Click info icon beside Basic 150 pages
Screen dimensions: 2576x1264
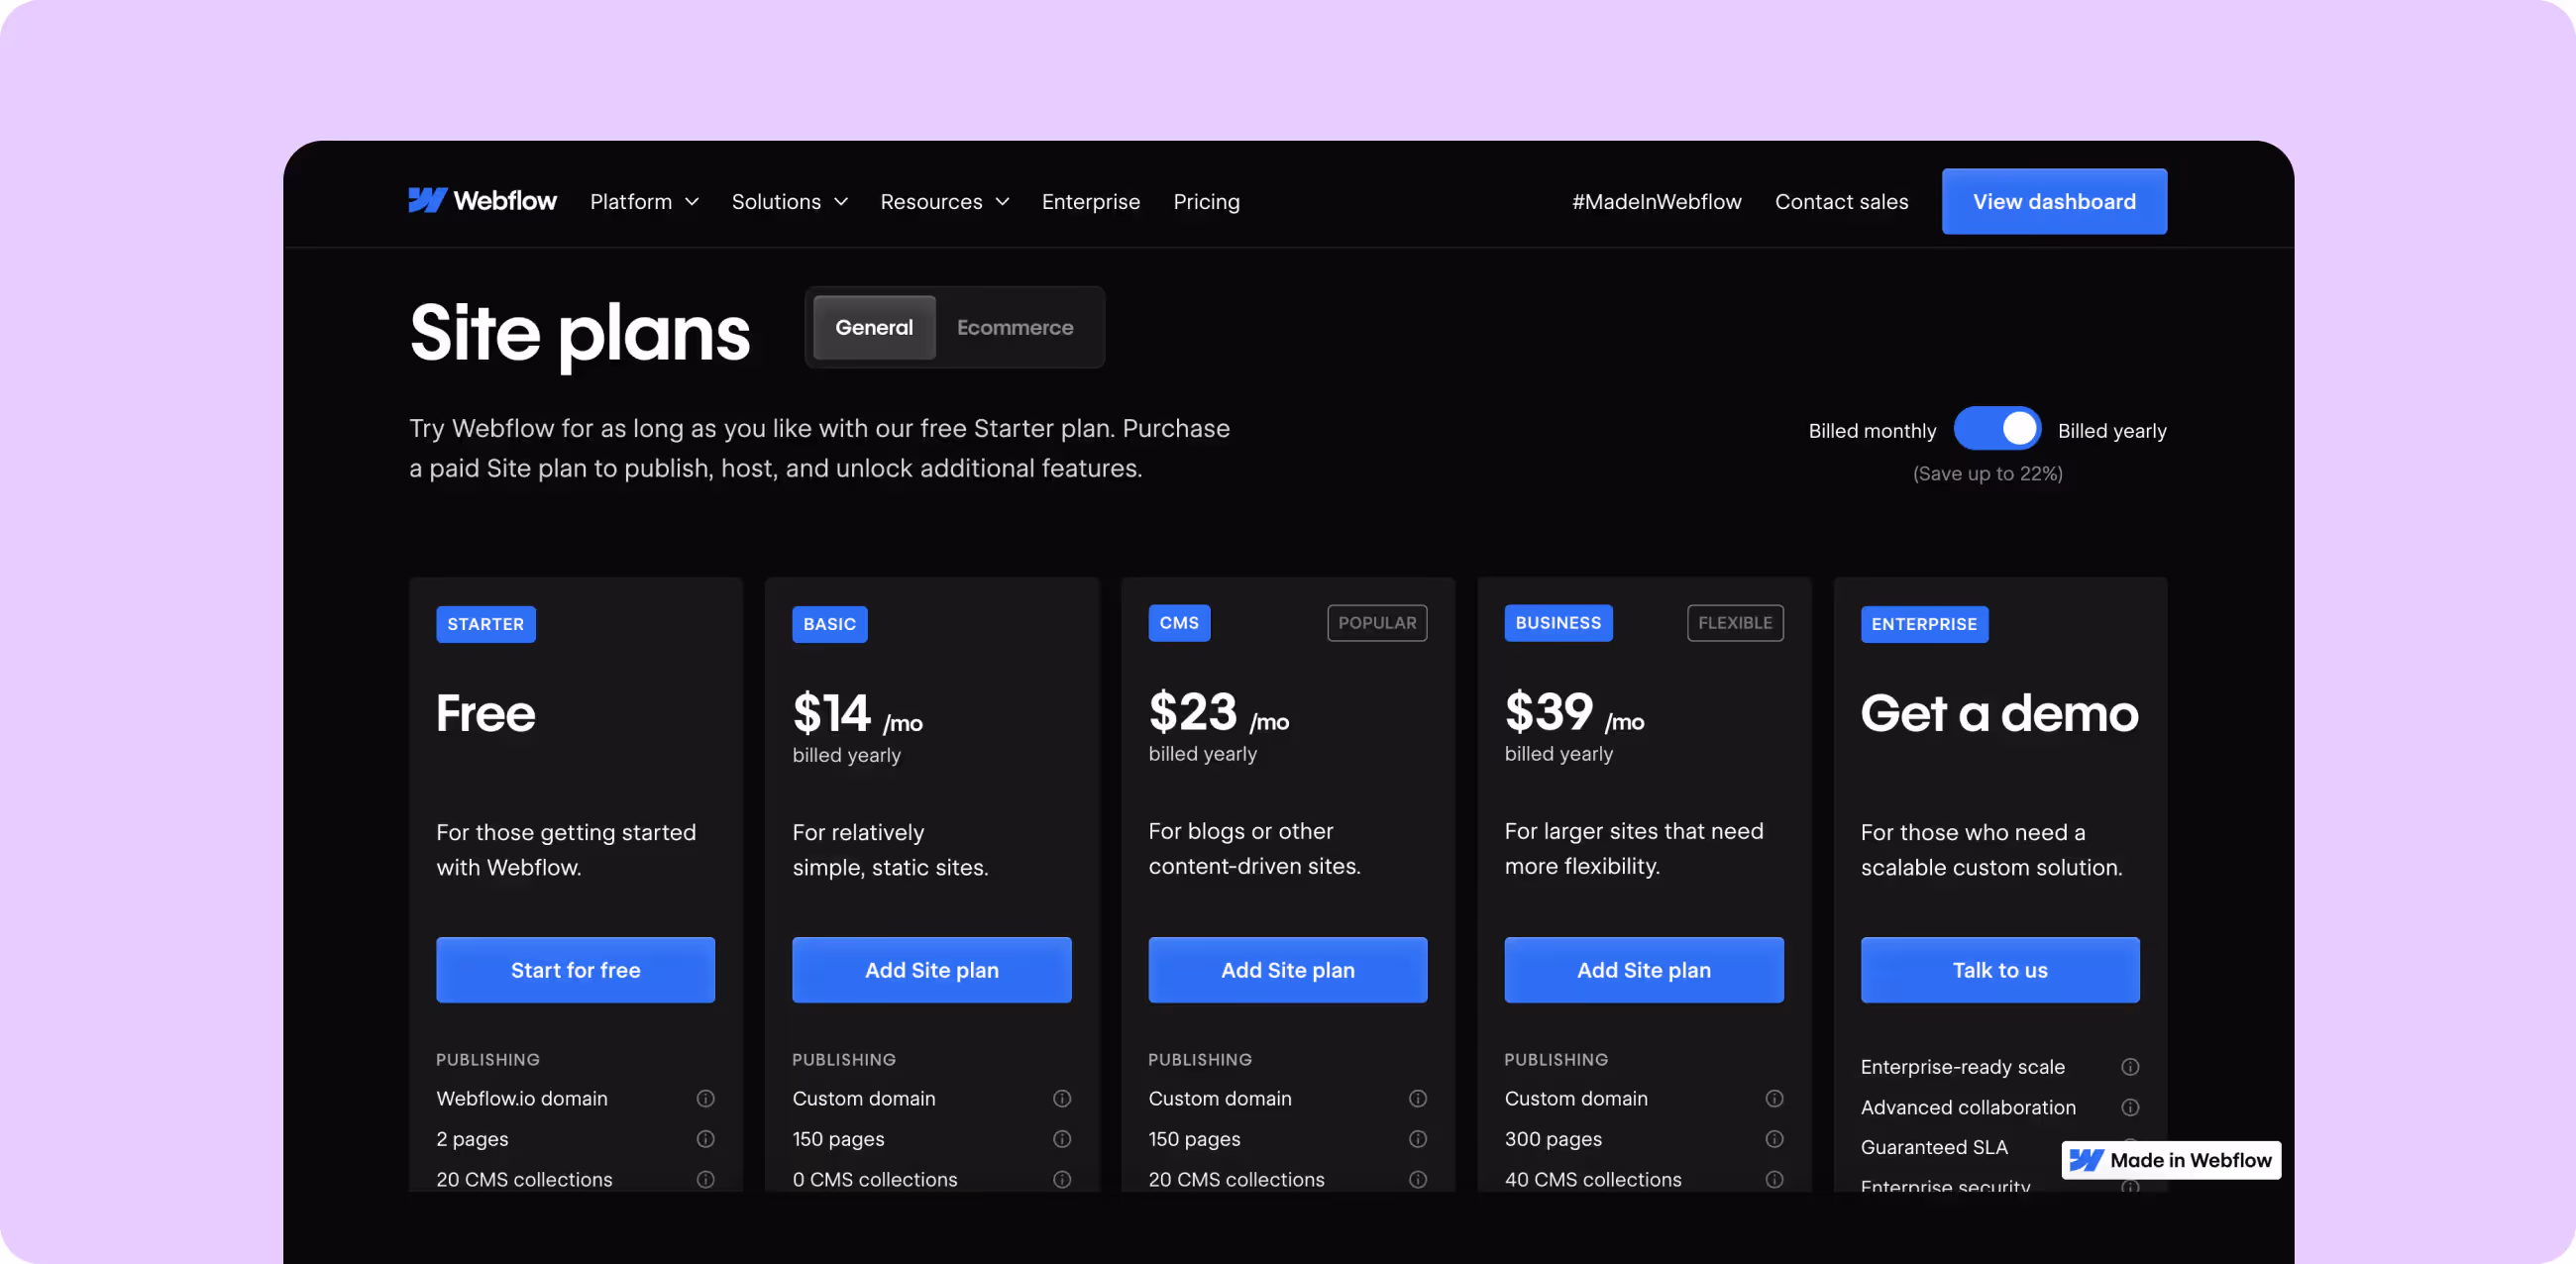point(1061,1139)
